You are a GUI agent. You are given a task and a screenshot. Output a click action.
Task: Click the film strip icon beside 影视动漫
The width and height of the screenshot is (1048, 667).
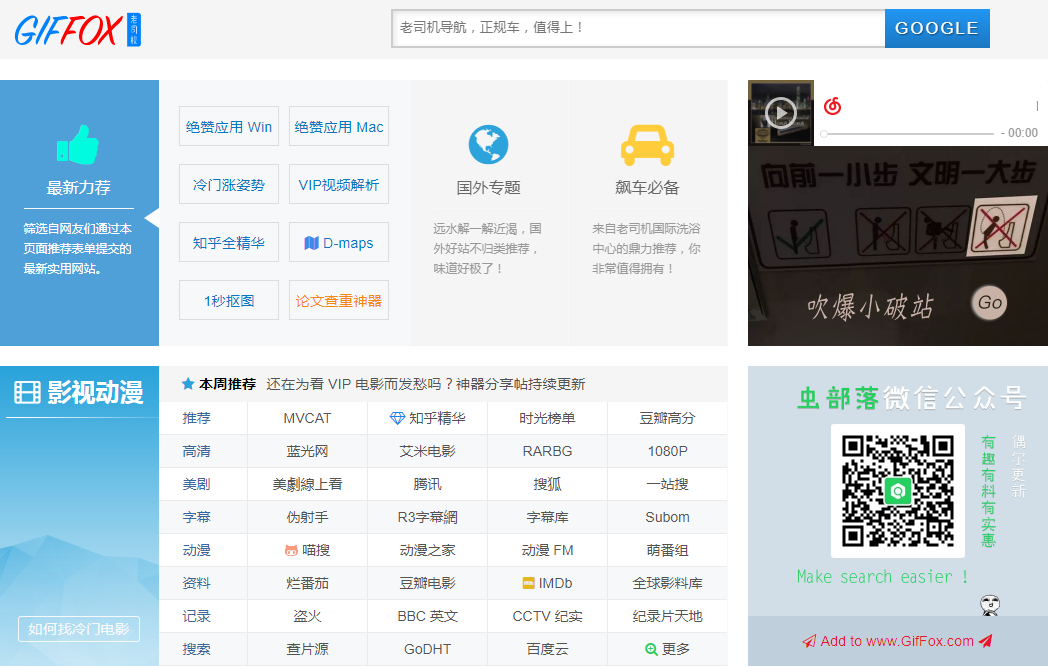pos(27,393)
